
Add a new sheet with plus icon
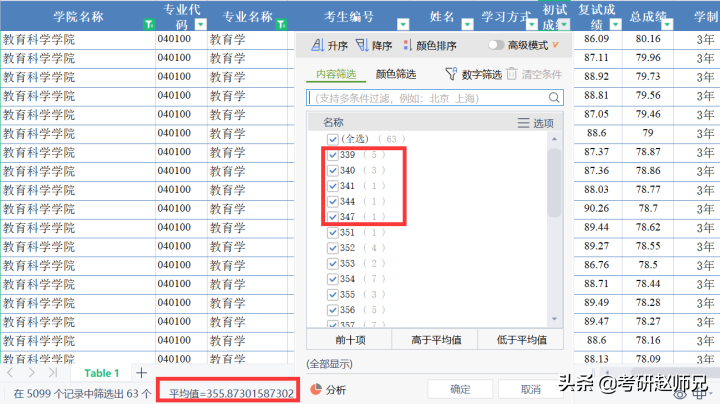coord(141,373)
